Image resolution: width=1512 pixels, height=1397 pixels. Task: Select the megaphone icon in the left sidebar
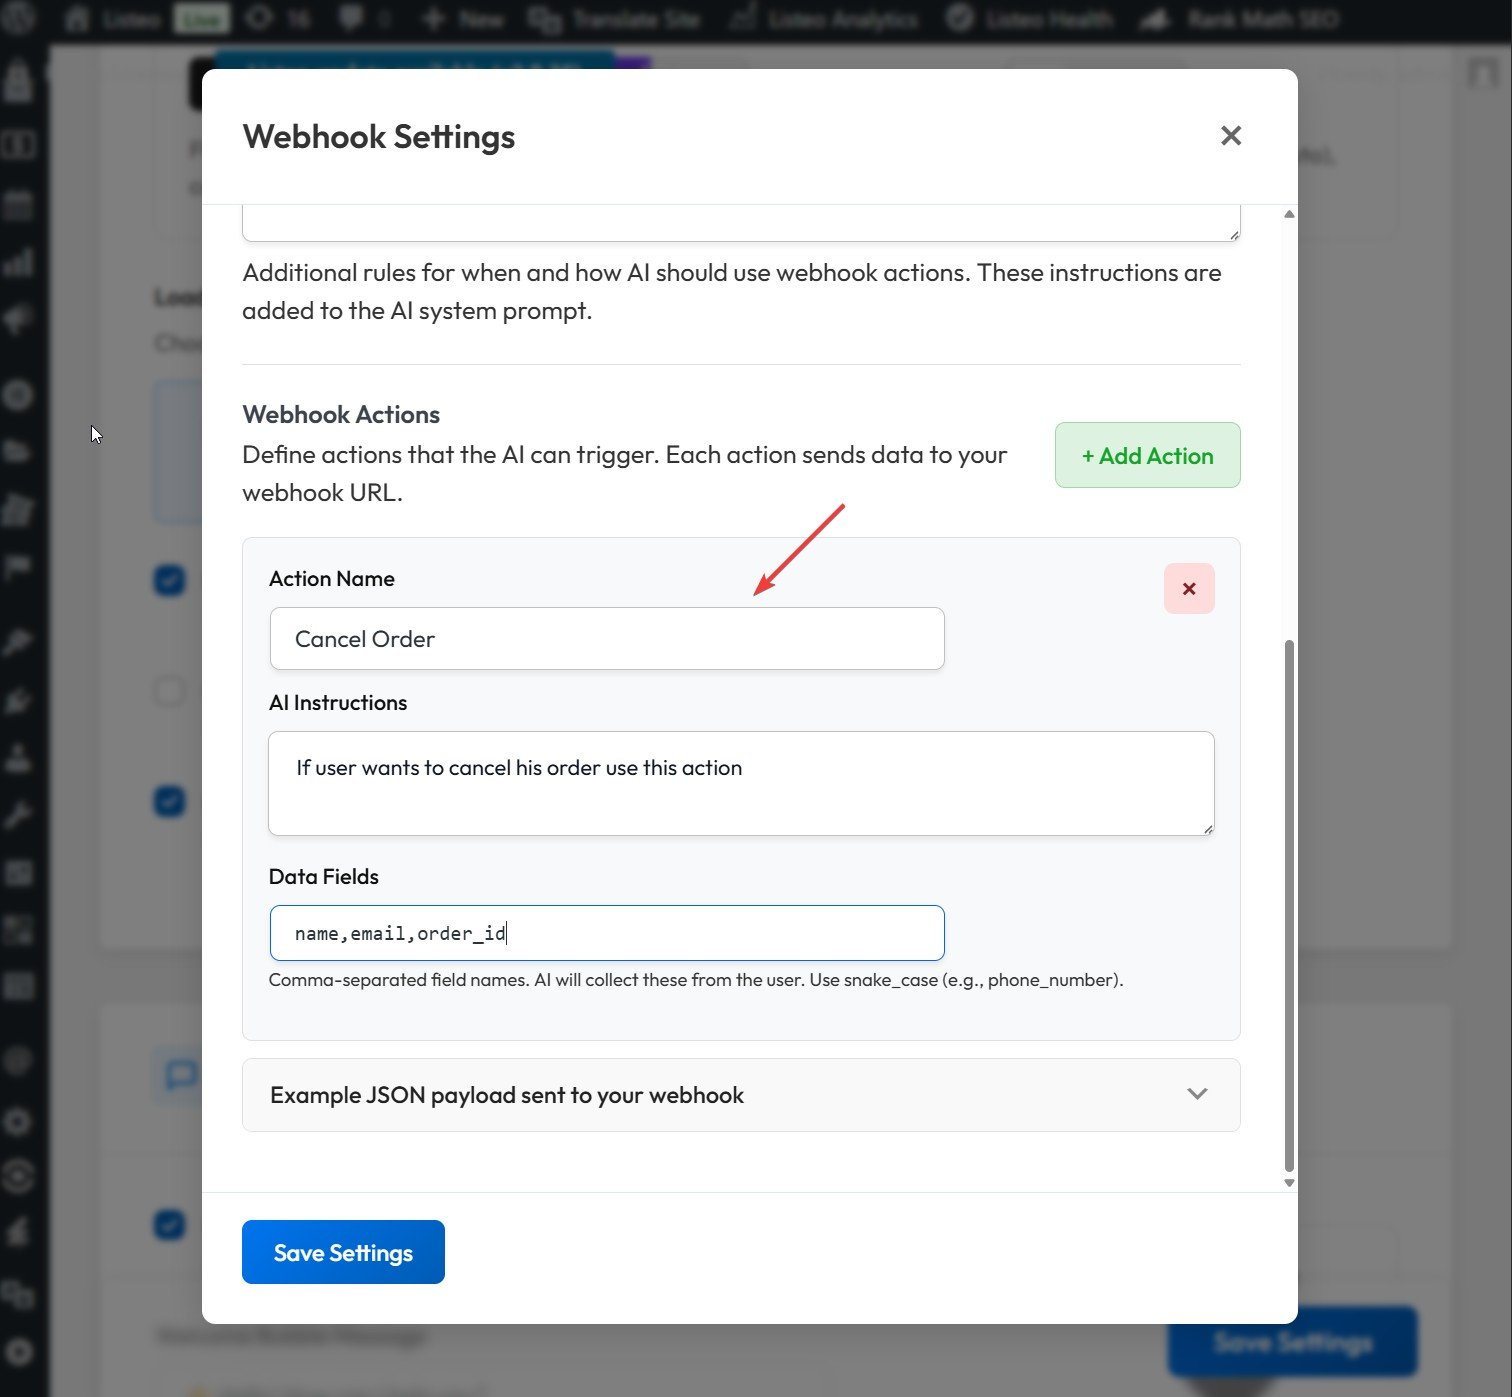click(x=18, y=320)
